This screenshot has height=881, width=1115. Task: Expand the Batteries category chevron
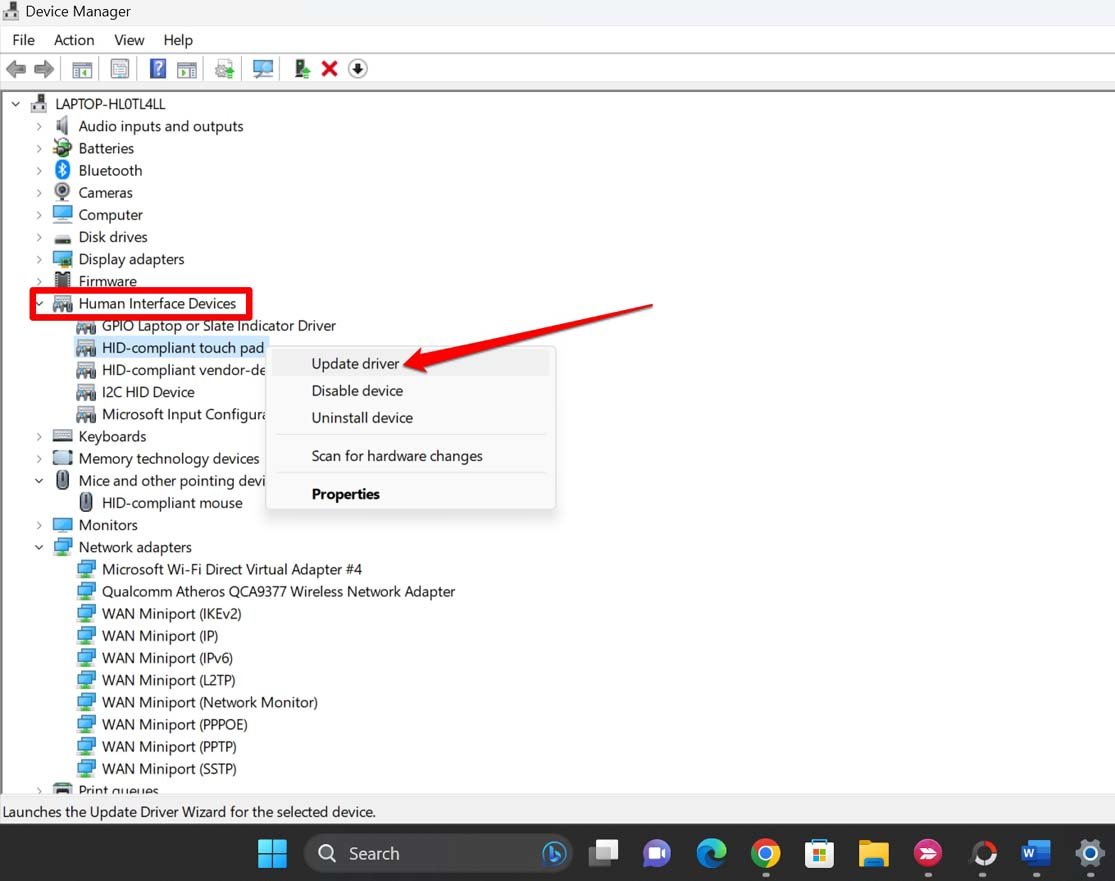(x=39, y=149)
